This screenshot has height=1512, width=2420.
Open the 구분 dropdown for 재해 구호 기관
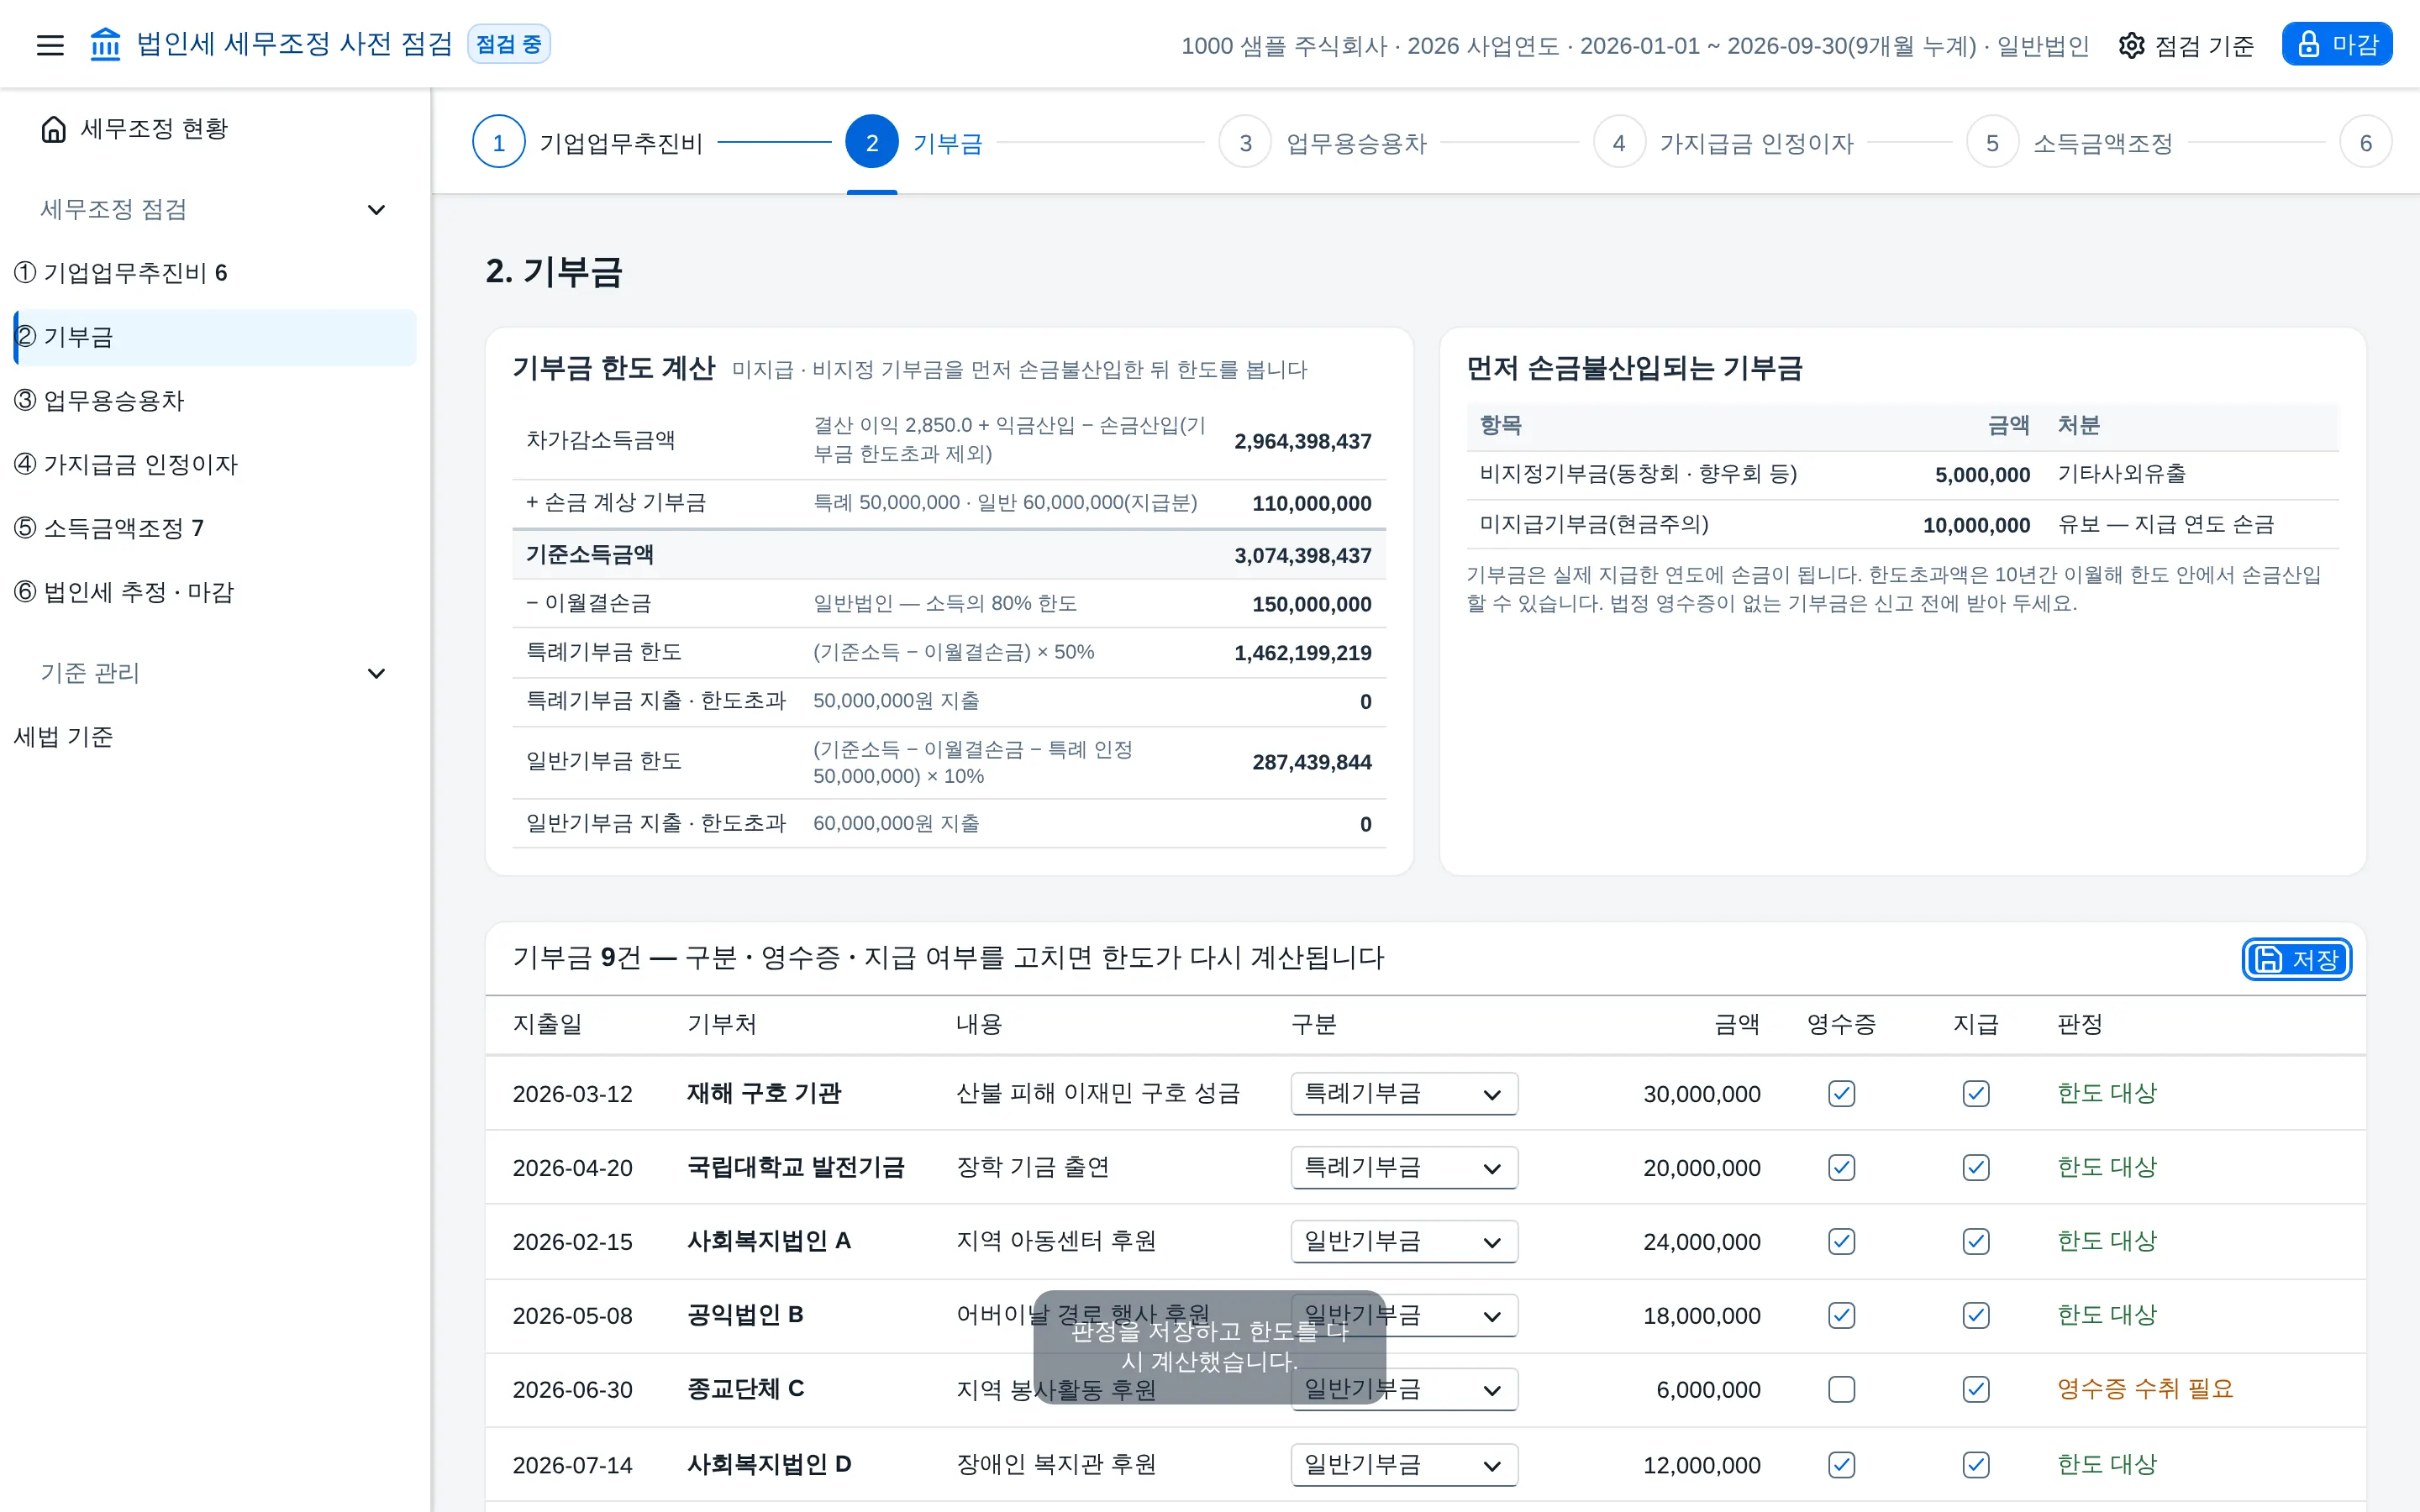pos(1404,1093)
